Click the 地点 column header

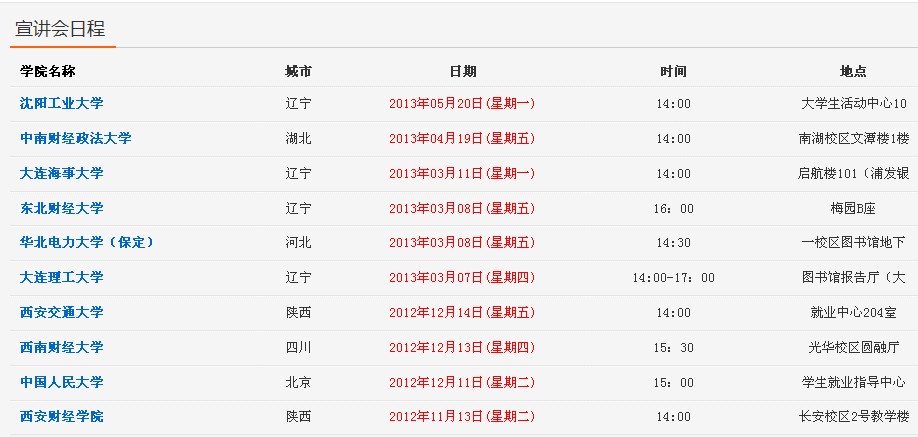853,71
